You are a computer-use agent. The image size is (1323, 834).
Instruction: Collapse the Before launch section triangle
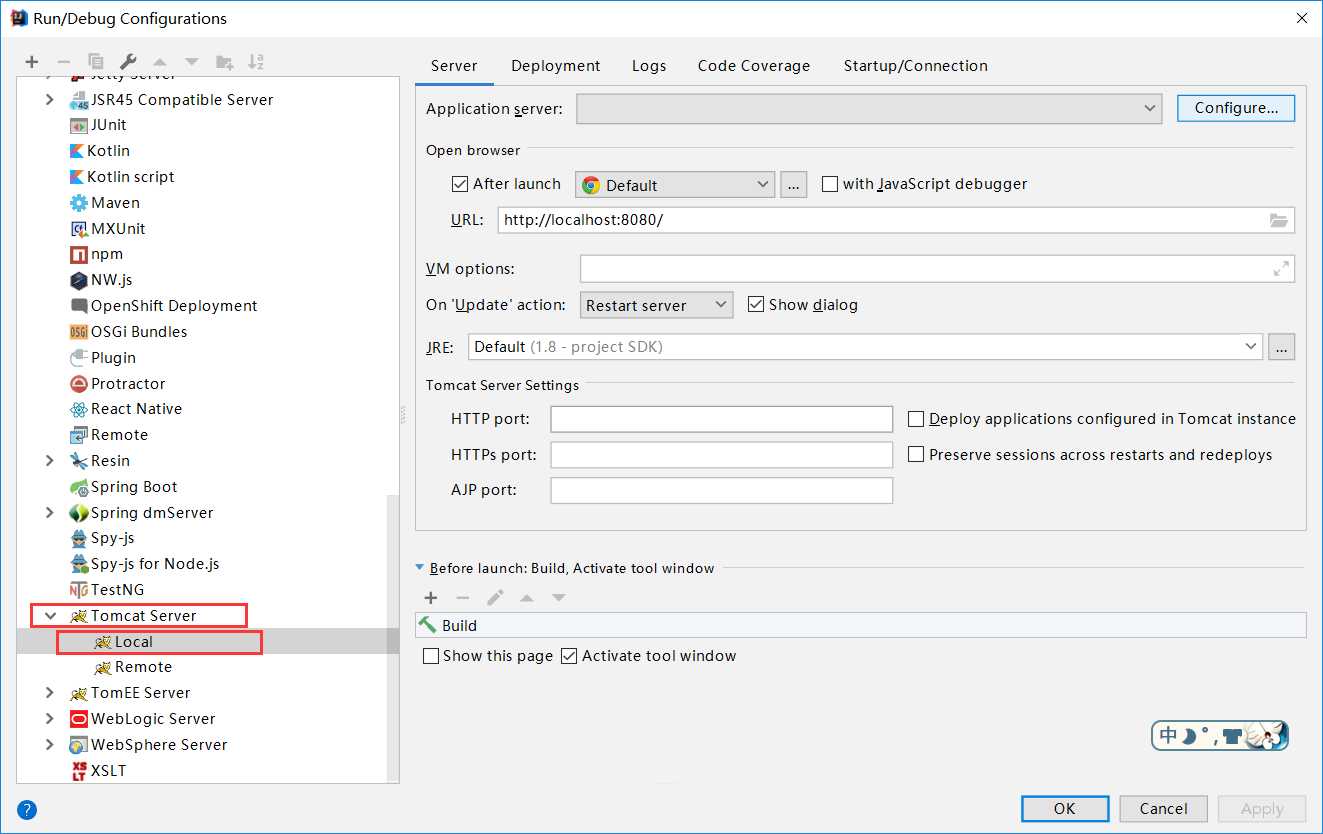point(420,568)
